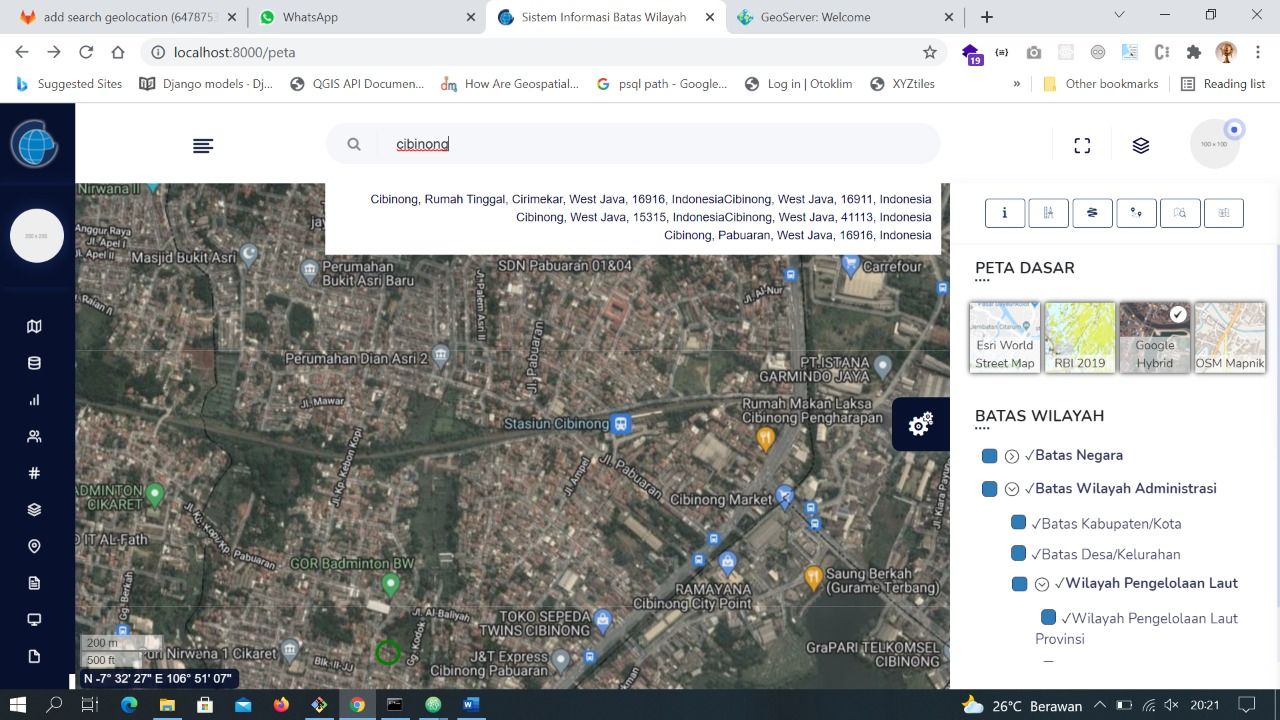Select RBI 2019 basemap

pyautogui.click(x=1080, y=337)
